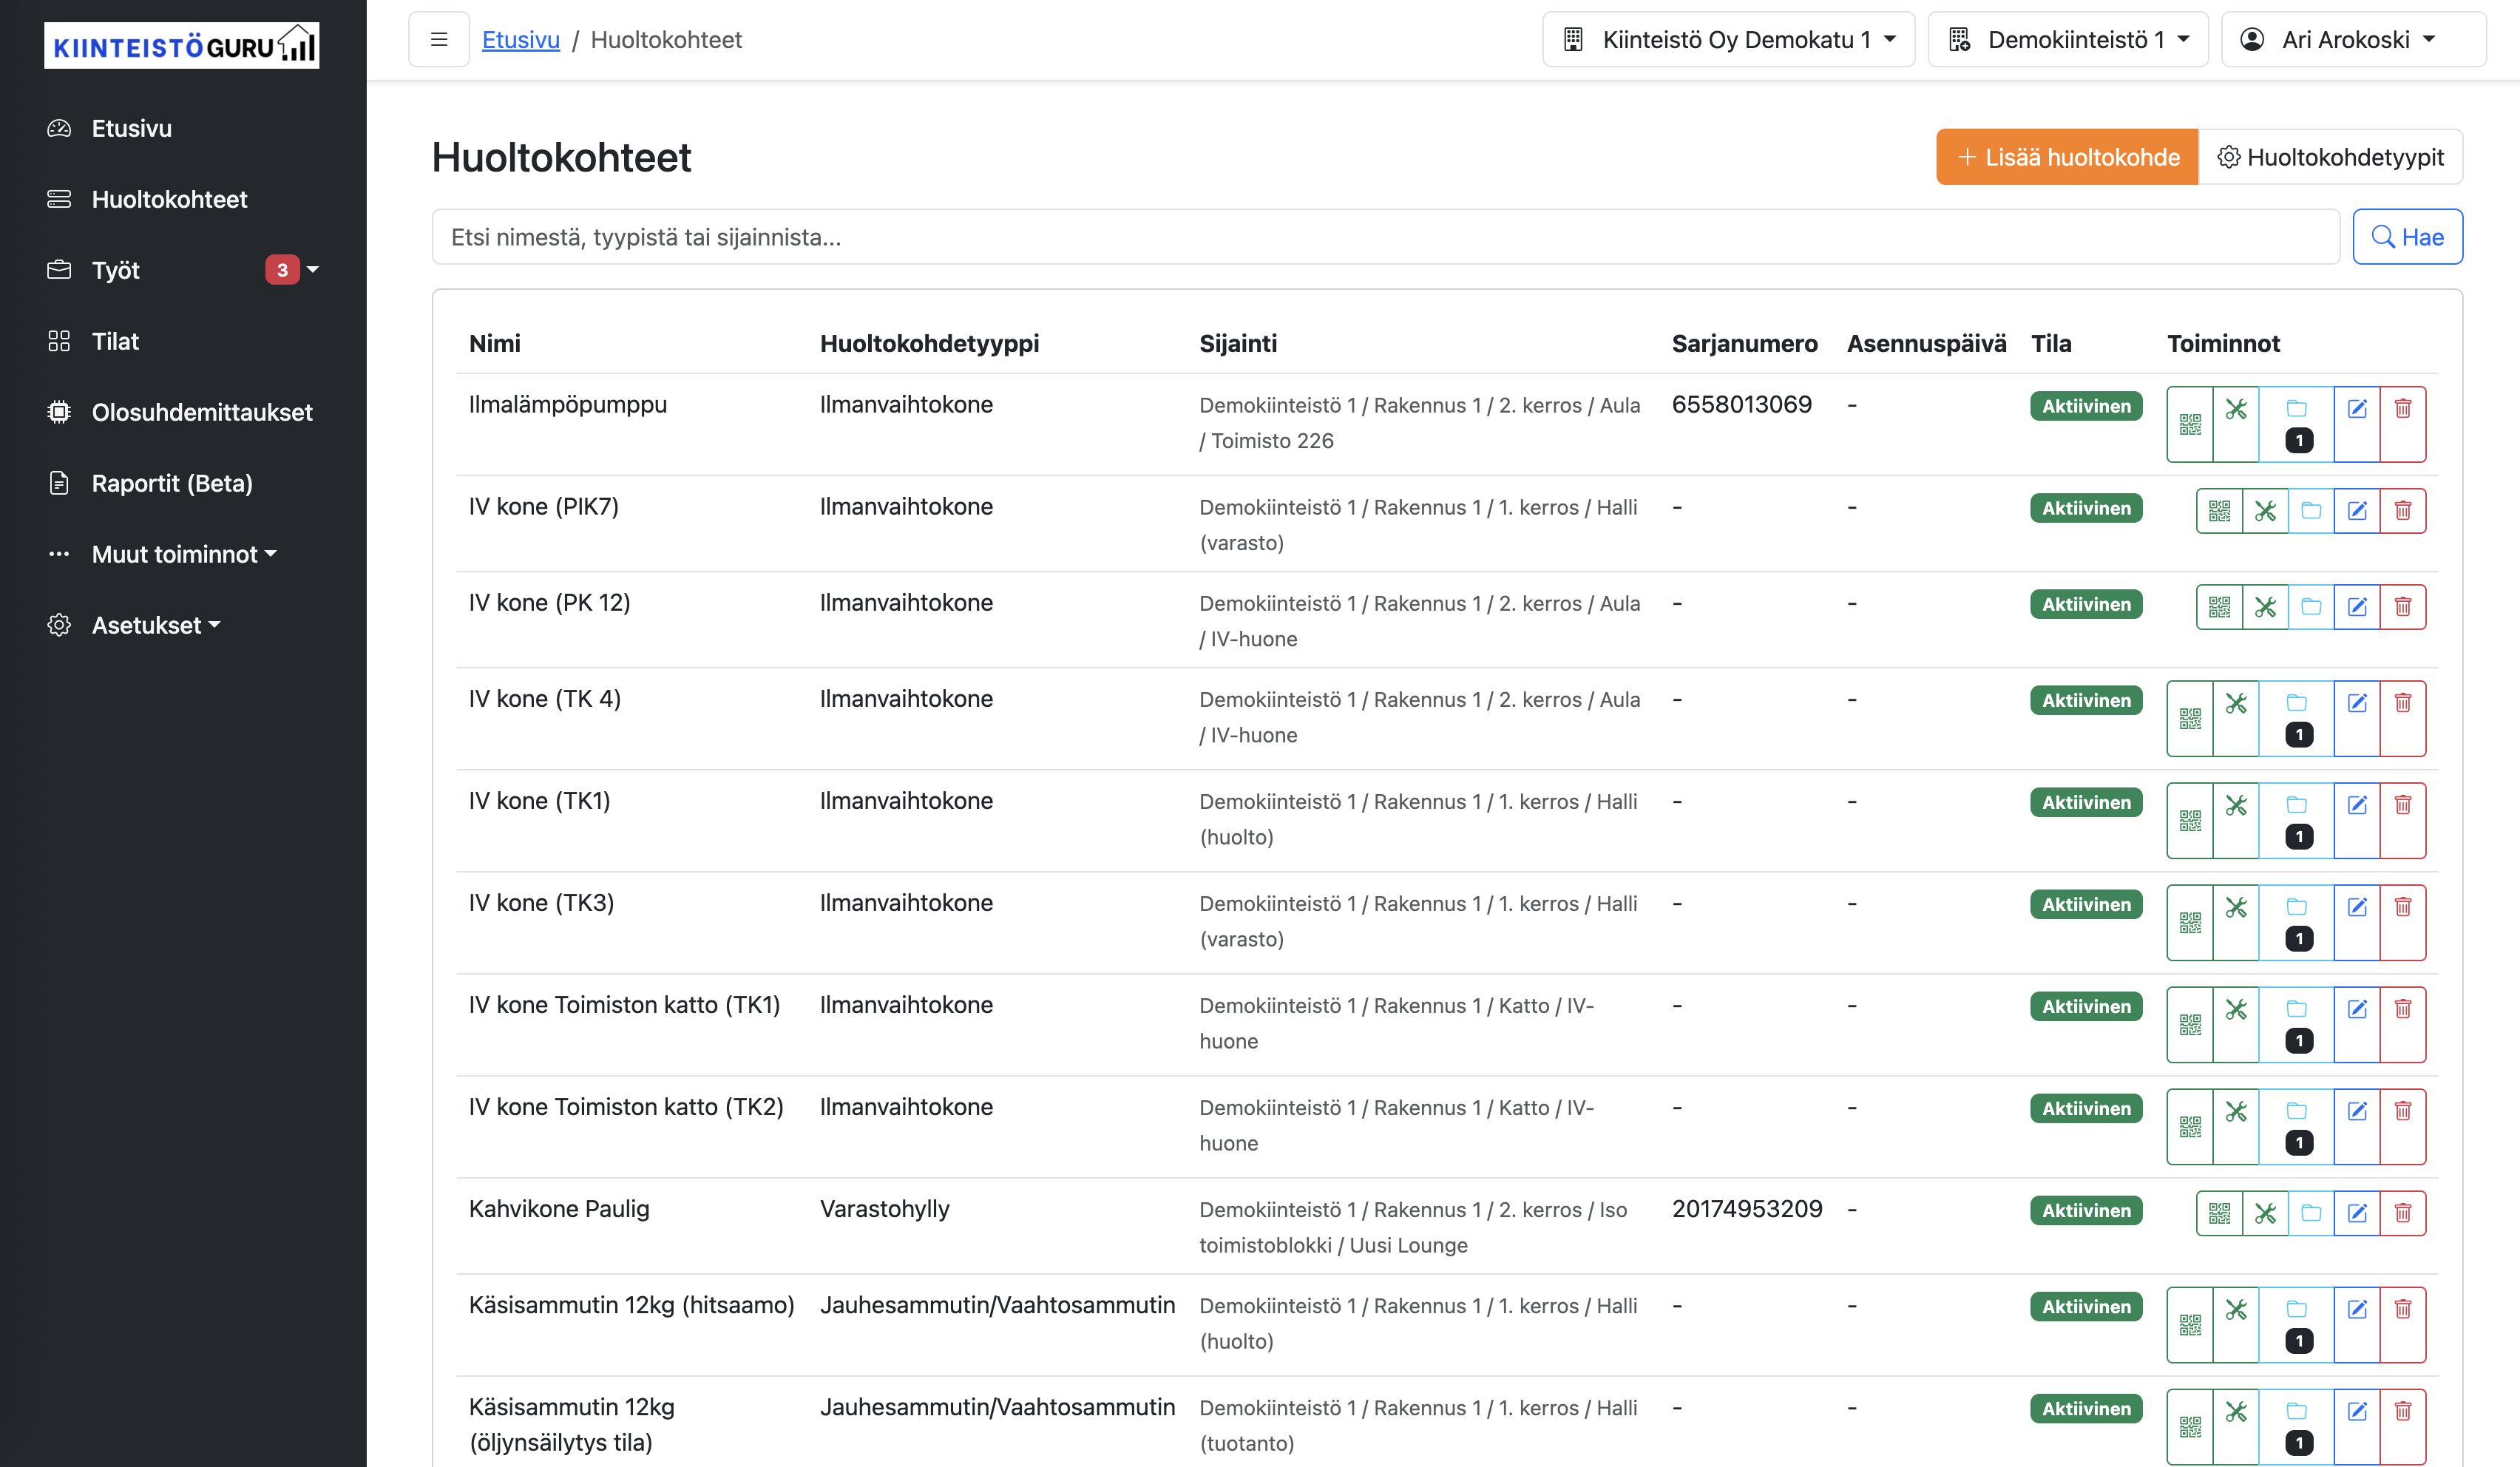Open Olosuhdemittaukset from sidebar
Viewport: 2520px width, 1467px height.
click(x=201, y=412)
